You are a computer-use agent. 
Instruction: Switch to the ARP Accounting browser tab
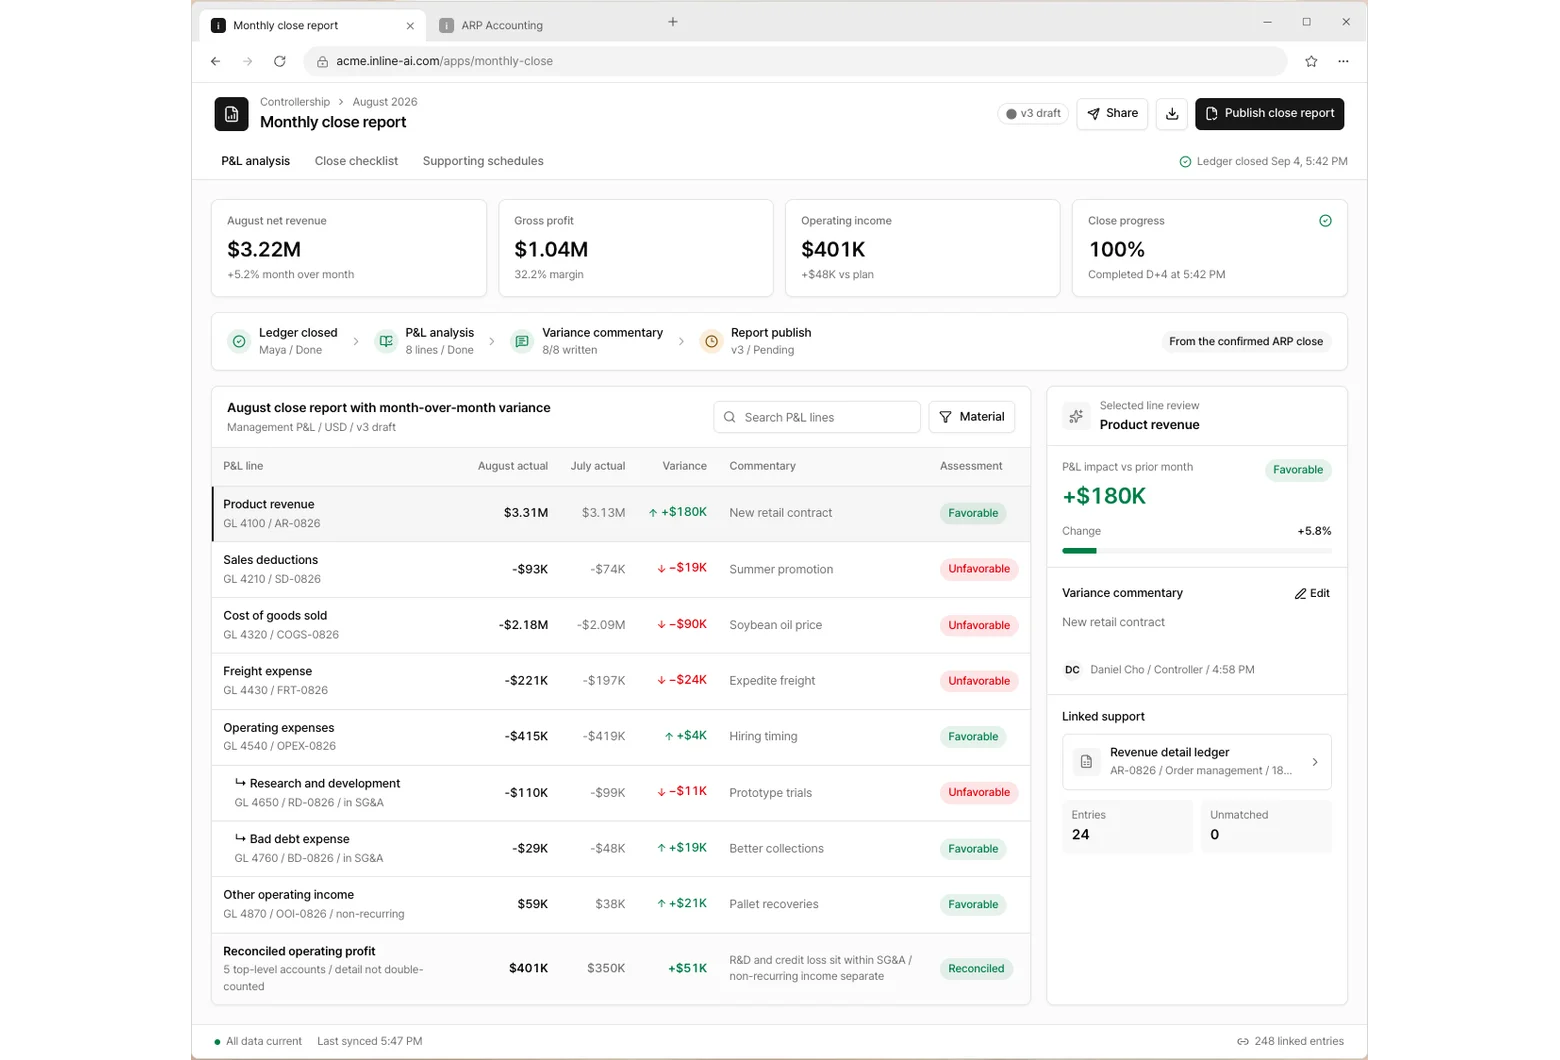pos(502,26)
